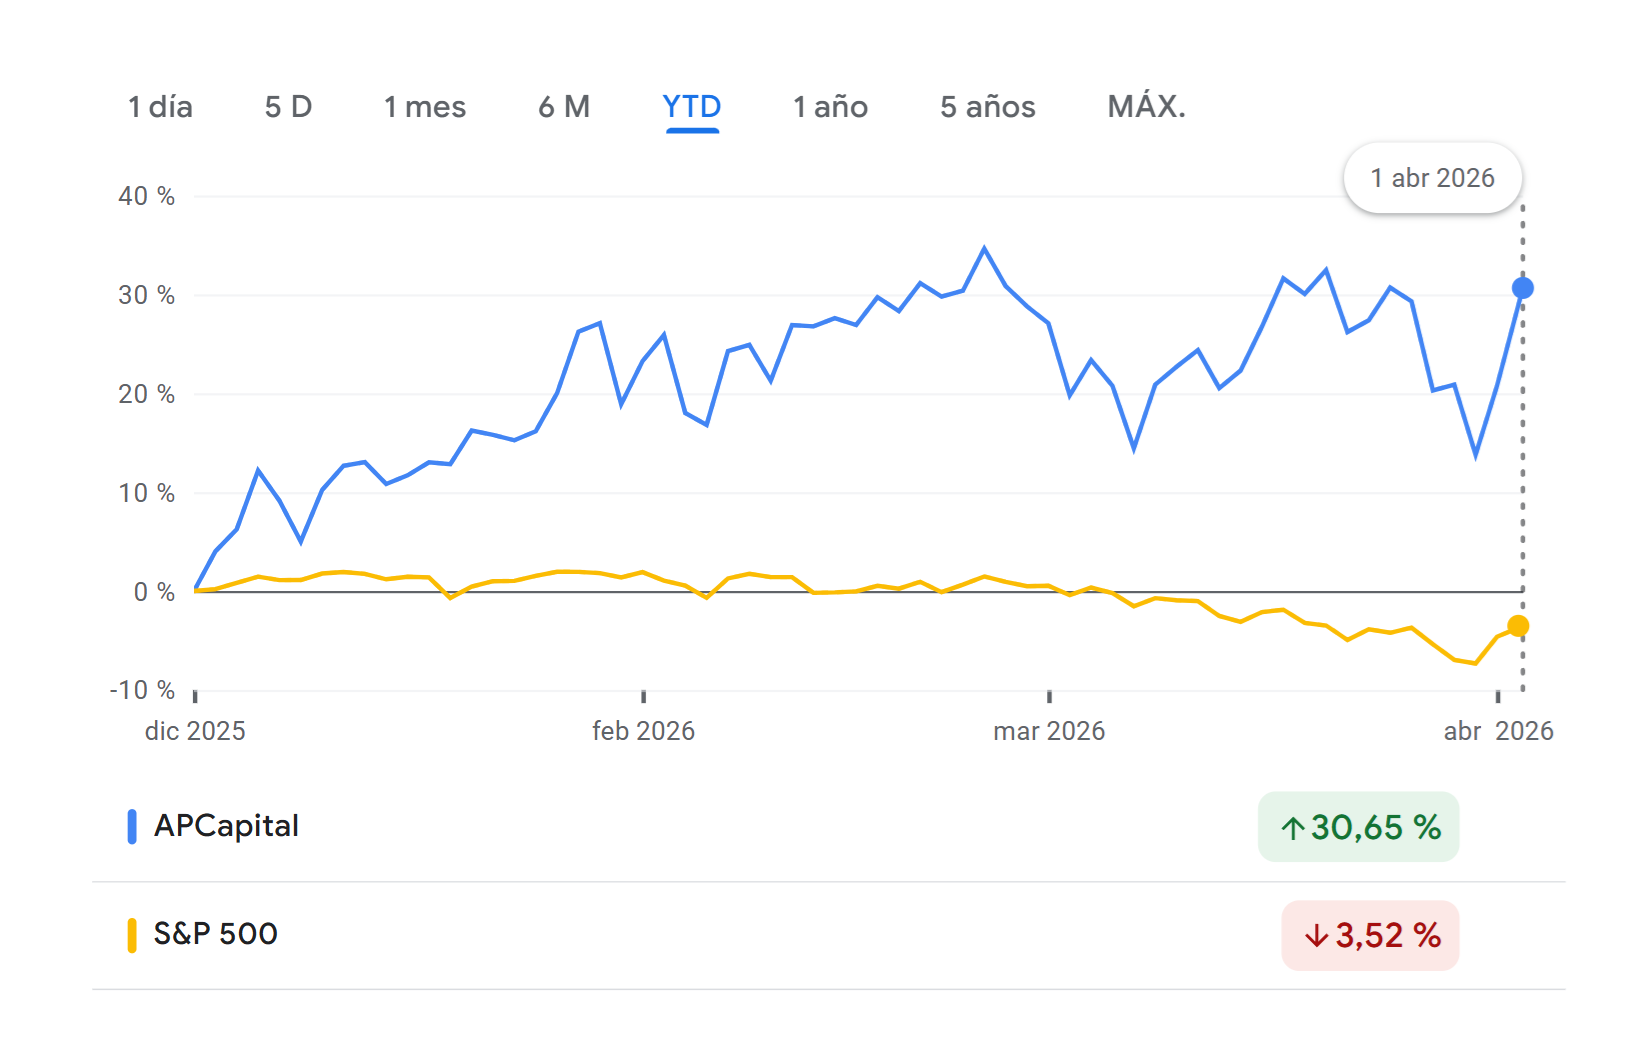Image resolution: width=1642 pixels, height=1047 pixels.
Task: Click the blue APCapital color swatch
Action: pos(132,827)
